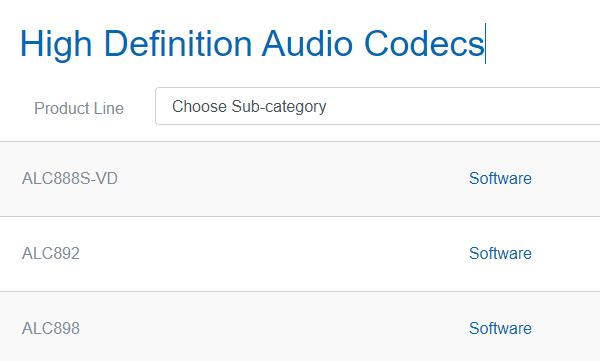600x361 pixels.
Task: Select the ALC888S-VD product name
Action: 70,178
